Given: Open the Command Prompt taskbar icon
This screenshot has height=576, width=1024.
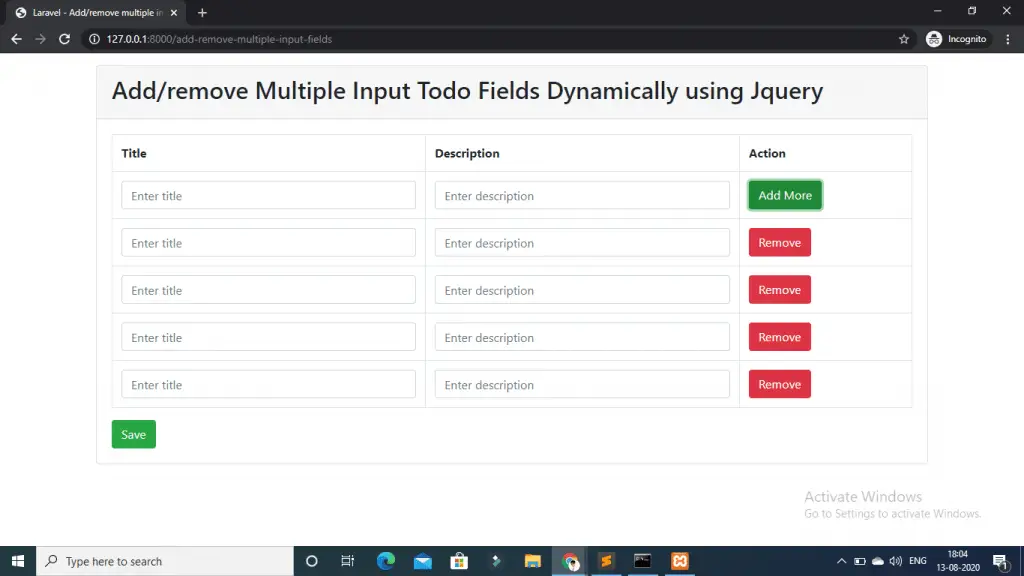Looking at the screenshot, I should [642, 561].
